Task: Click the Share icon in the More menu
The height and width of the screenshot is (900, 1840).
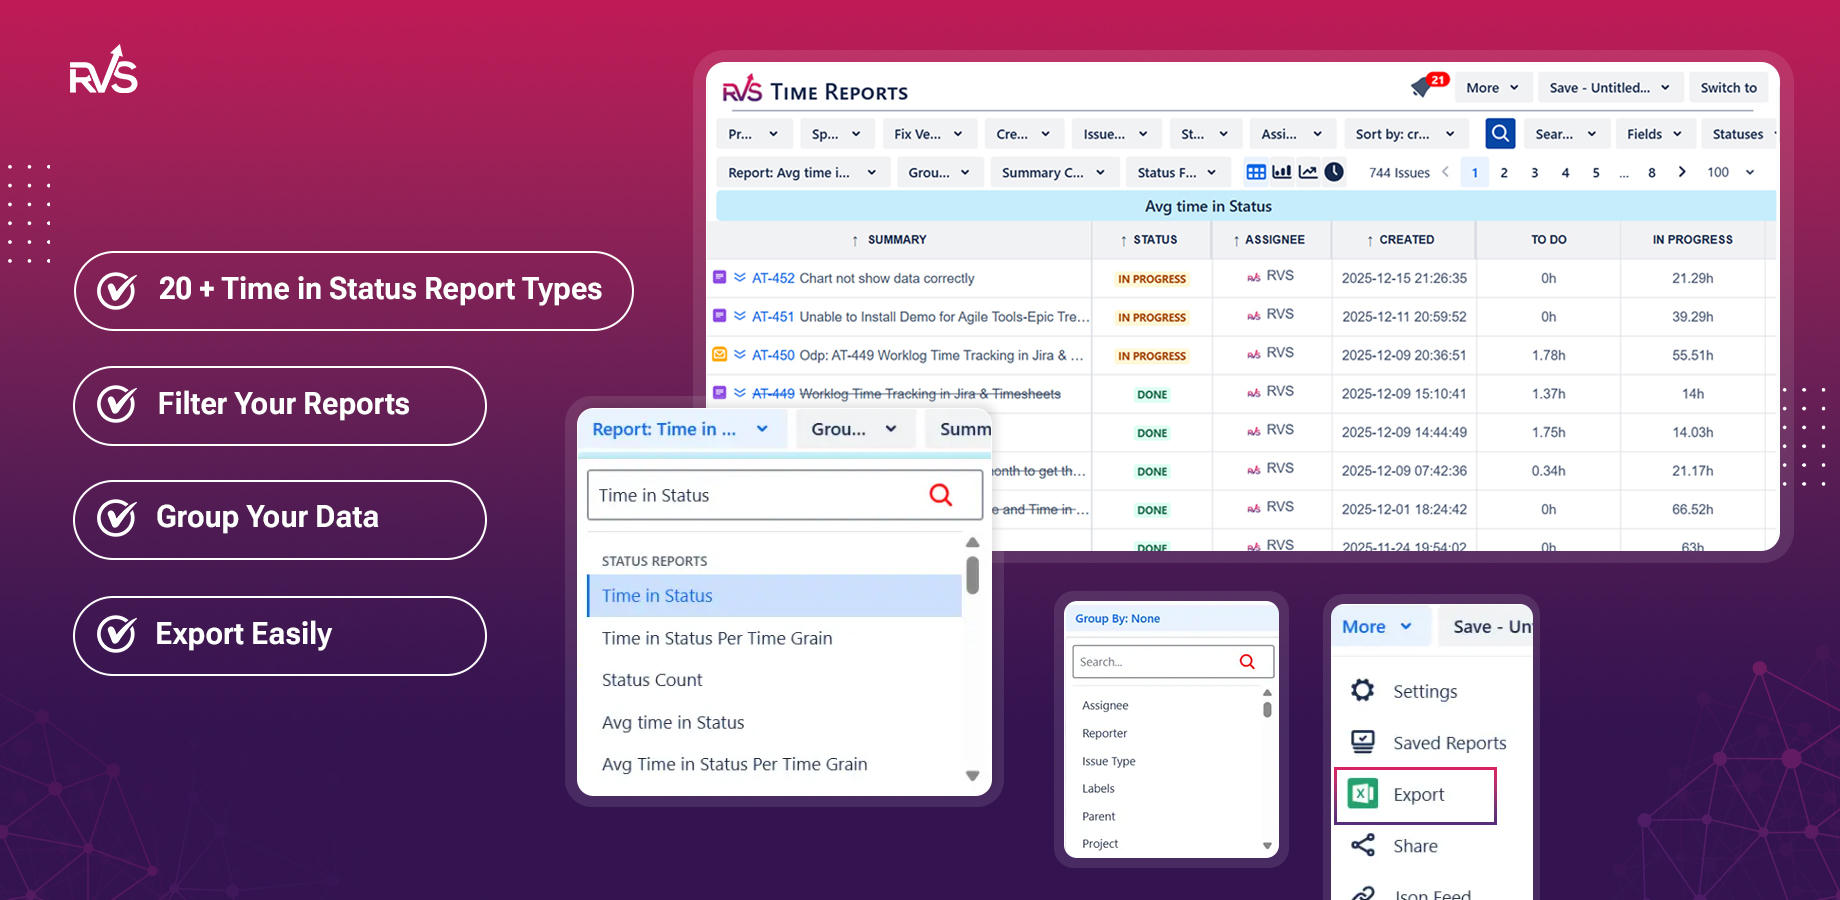Action: [x=1362, y=845]
